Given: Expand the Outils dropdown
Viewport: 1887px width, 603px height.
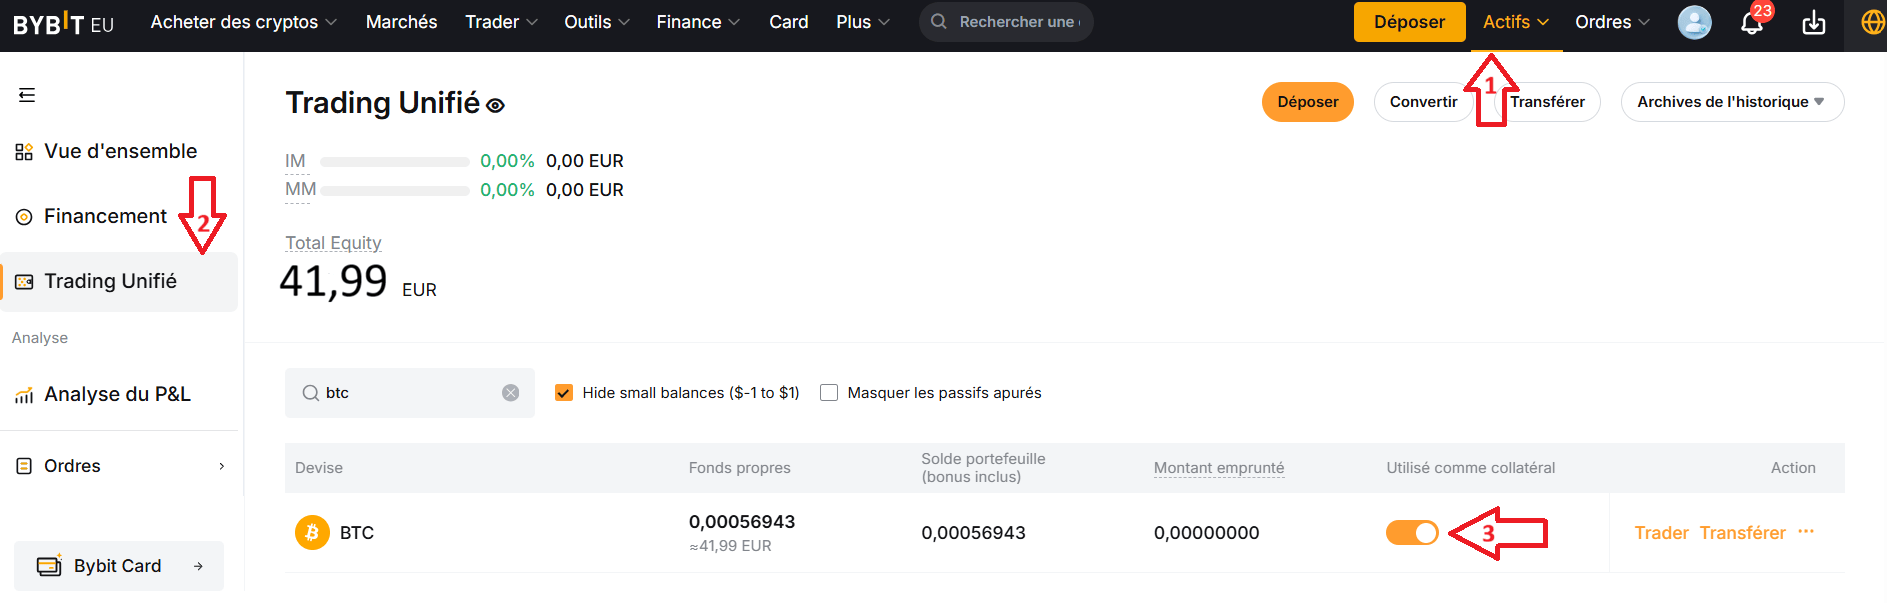Looking at the screenshot, I should [x=597, y=22].
